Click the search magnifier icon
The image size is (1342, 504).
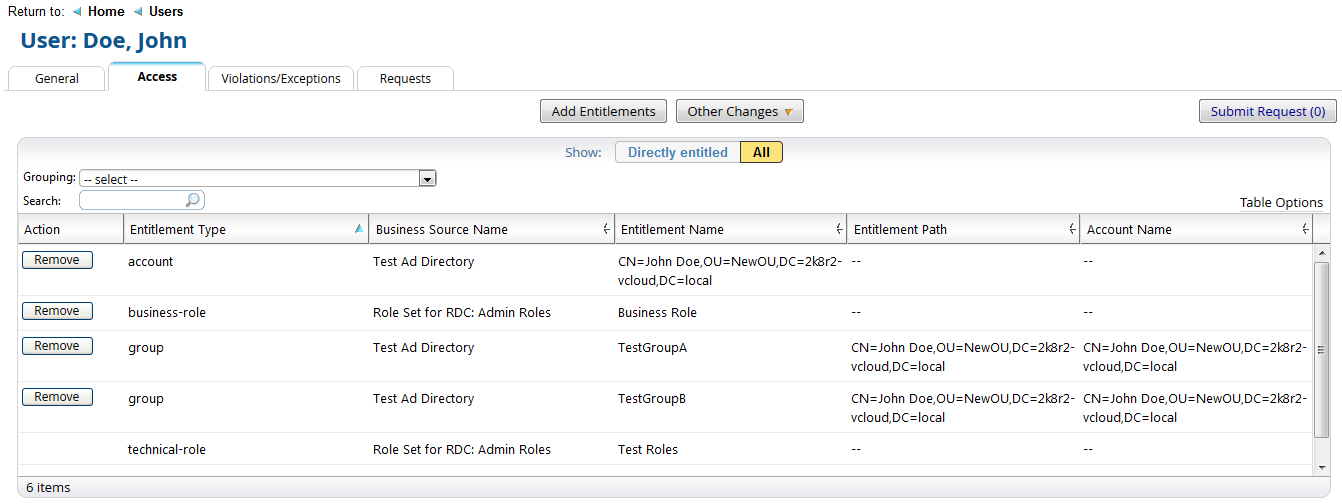click(193, 200)
